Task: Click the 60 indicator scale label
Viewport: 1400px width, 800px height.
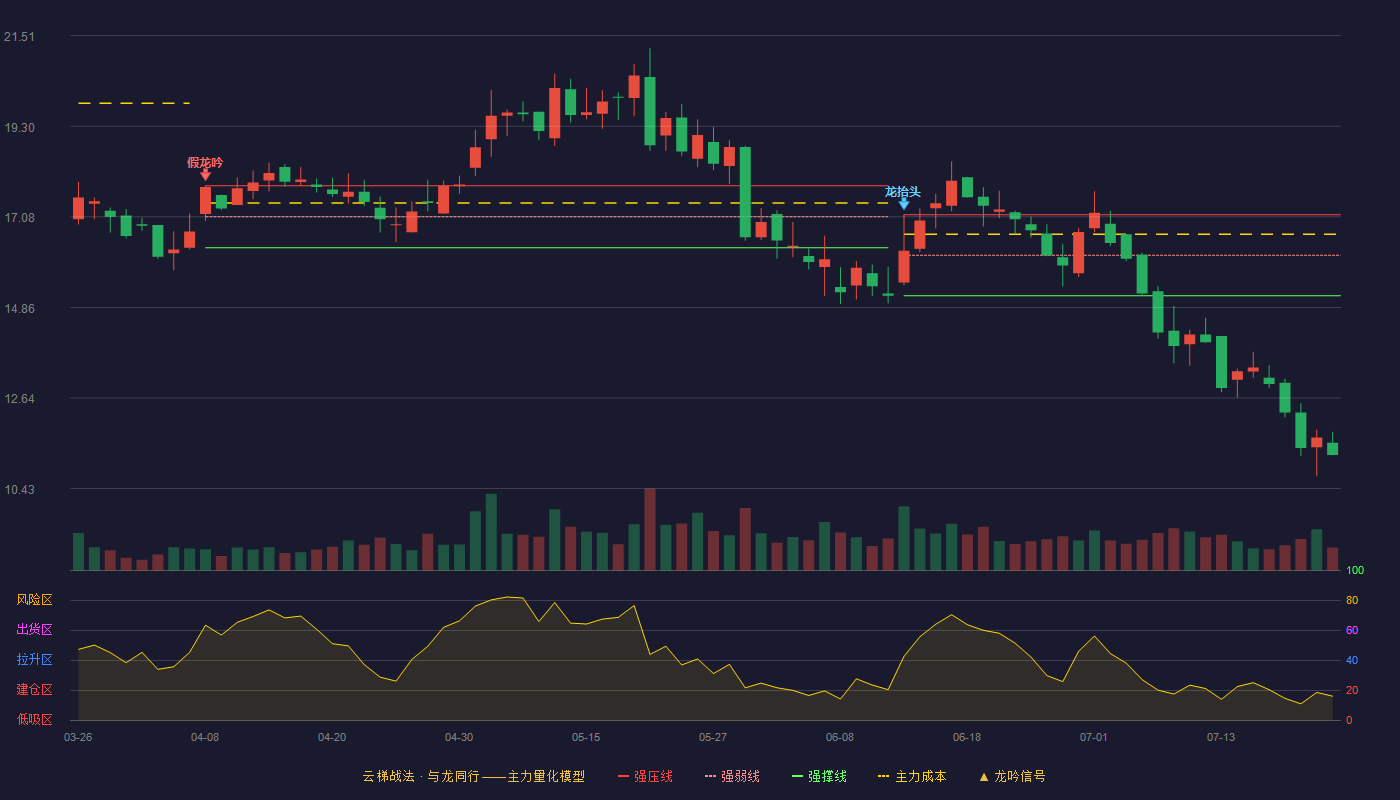Action: [x=1352, y=630]
